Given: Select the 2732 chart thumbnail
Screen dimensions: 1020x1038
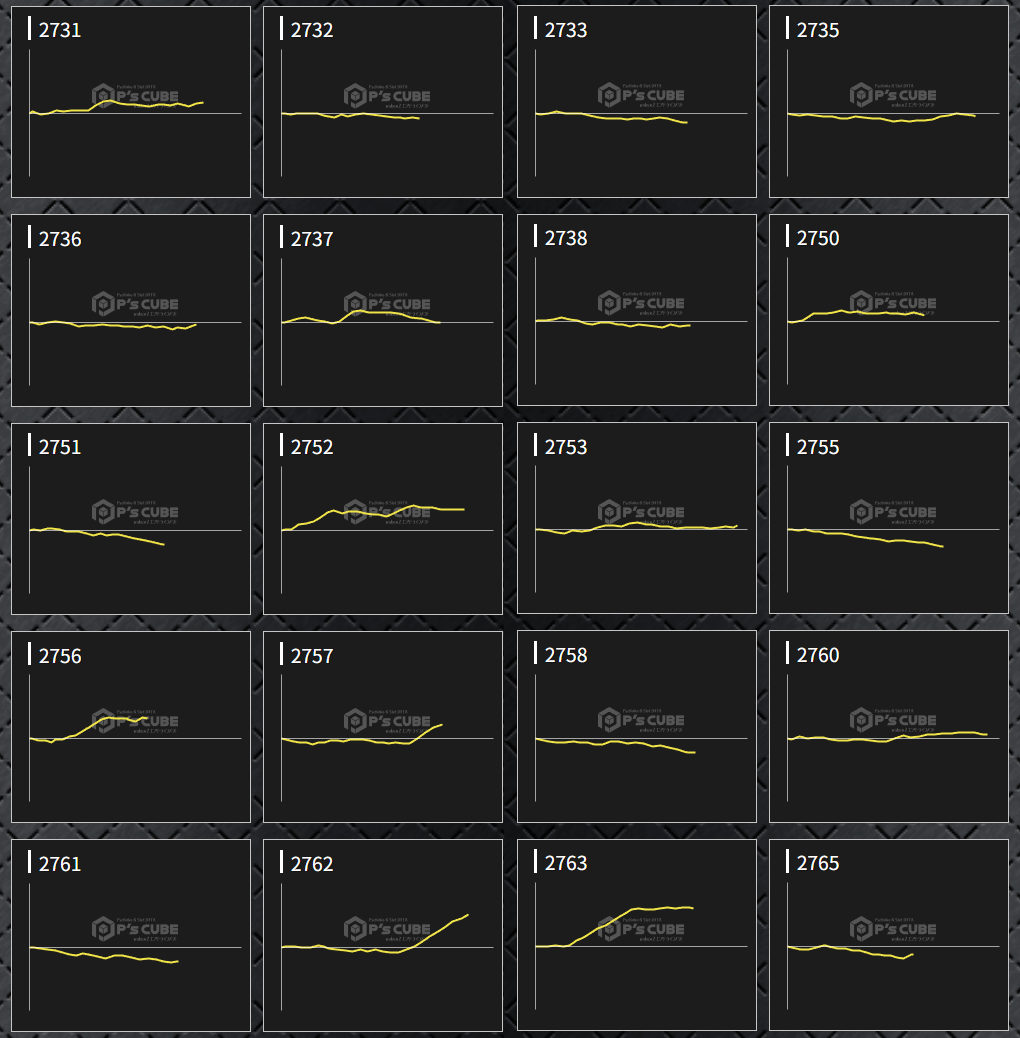Looking at the screenshot, I should (383, 102).
